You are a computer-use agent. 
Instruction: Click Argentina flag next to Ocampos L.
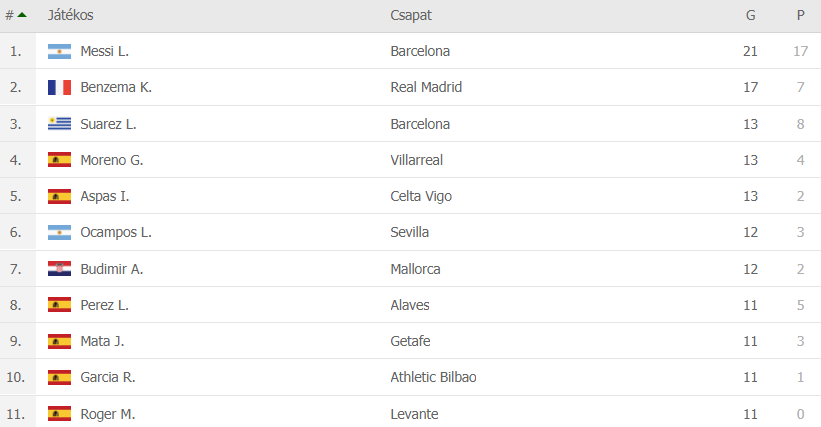[59, 232]
